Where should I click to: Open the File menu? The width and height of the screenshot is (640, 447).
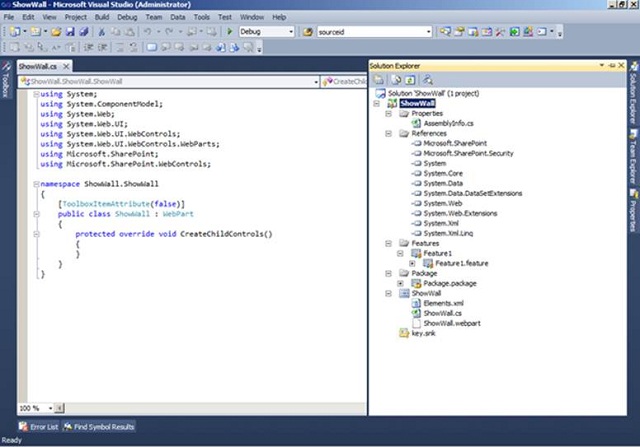point(9,17)
